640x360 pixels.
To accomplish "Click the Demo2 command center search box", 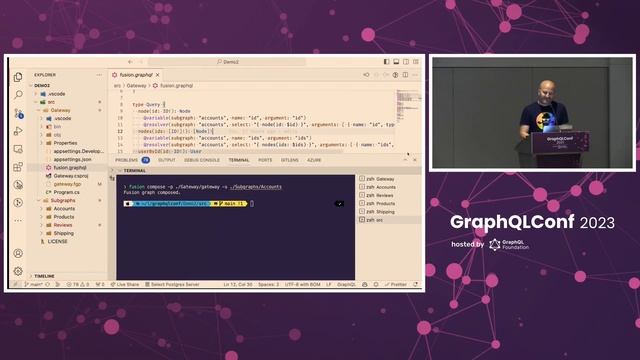I will (227, 62).
